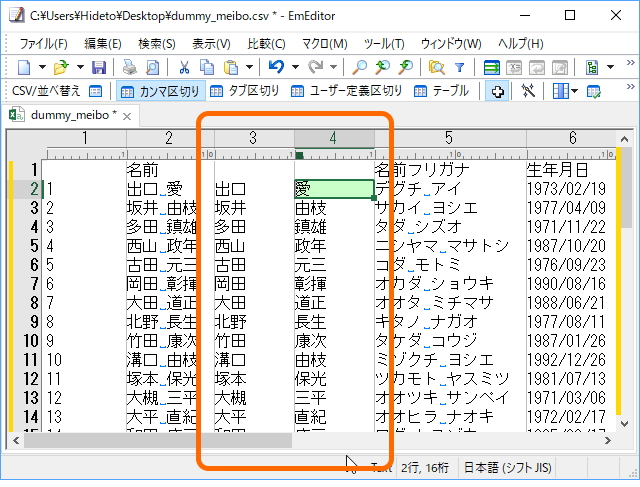Click the column layout icon
640x487 pixels.
point(560,91)
